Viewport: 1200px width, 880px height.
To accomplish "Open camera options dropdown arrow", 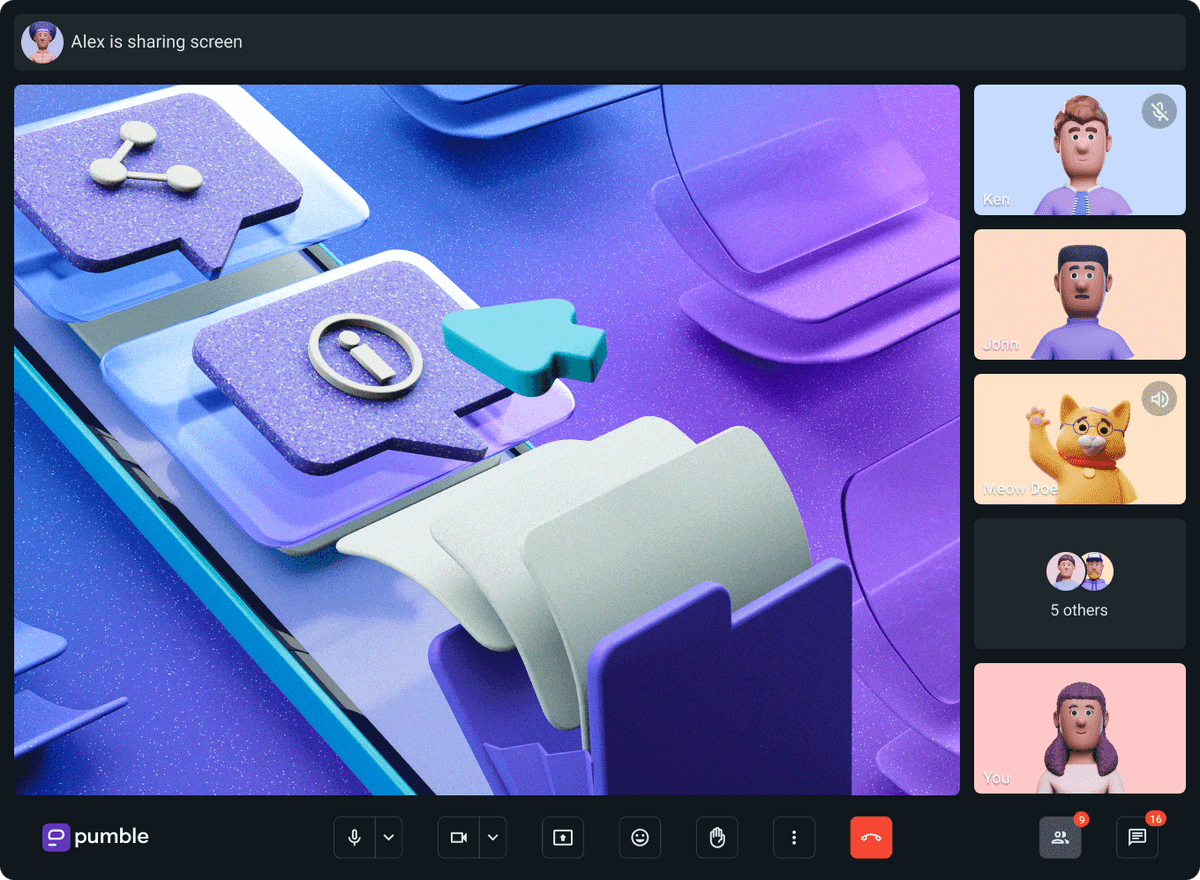I will pos(493,838).
